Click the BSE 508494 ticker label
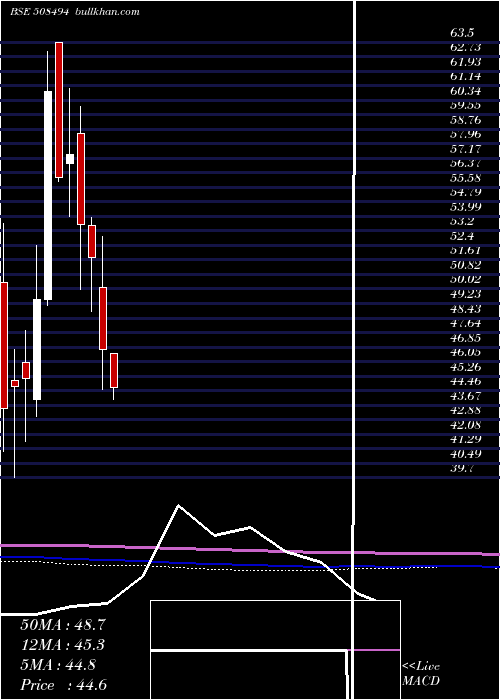 tap(39, 12)
